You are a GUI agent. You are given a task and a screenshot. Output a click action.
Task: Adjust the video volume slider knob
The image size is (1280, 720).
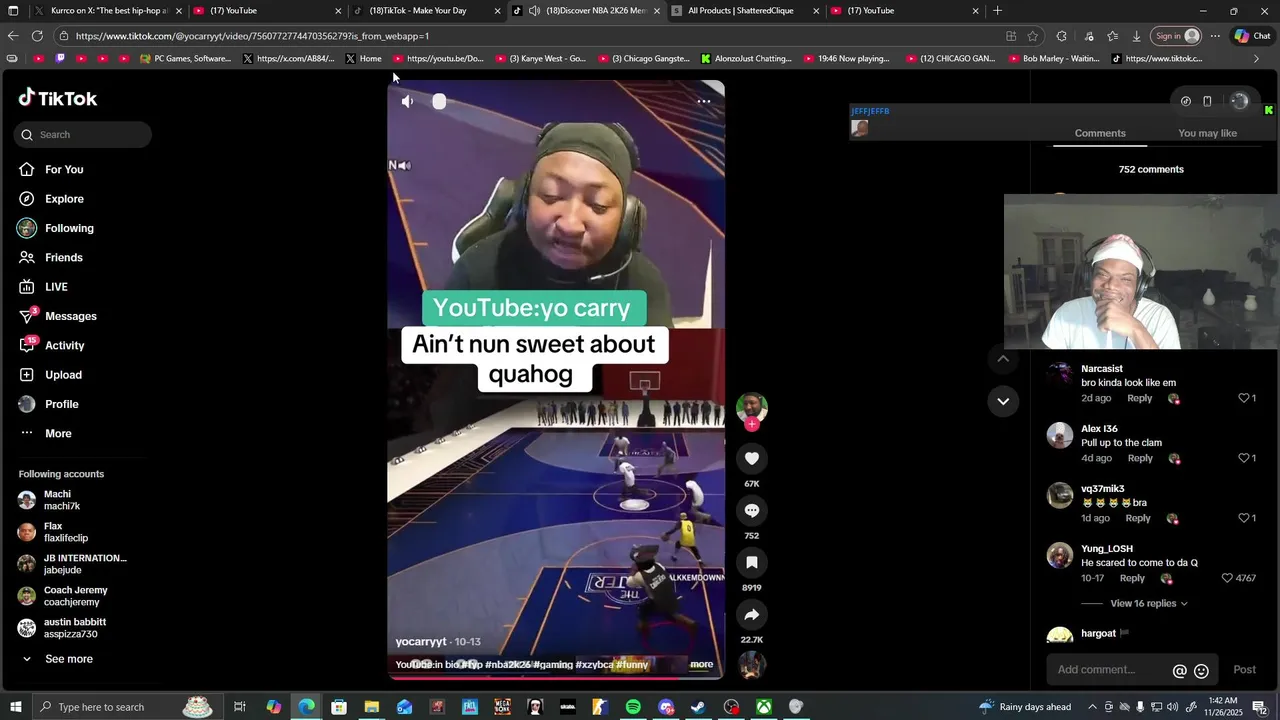point(439,101)
